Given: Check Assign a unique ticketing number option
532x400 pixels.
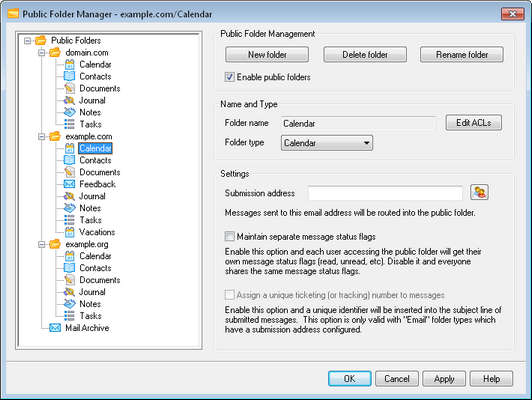Looking at the screenshot, I should point(229,295).
